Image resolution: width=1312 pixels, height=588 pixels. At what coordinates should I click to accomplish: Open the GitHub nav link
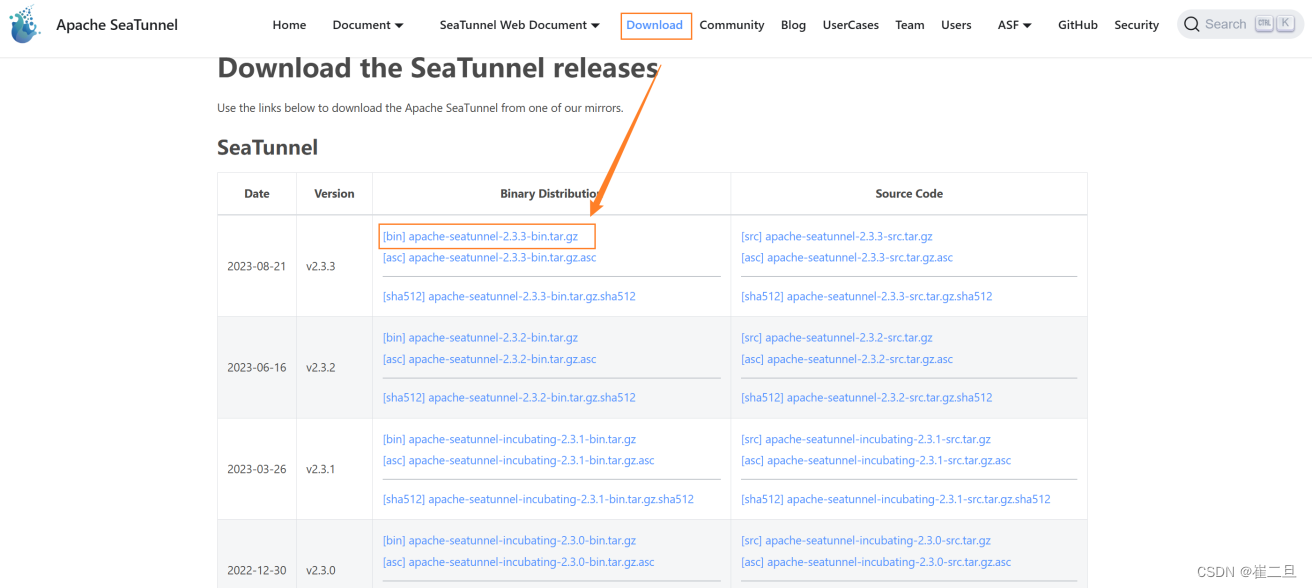click(x=1077, y=25)
